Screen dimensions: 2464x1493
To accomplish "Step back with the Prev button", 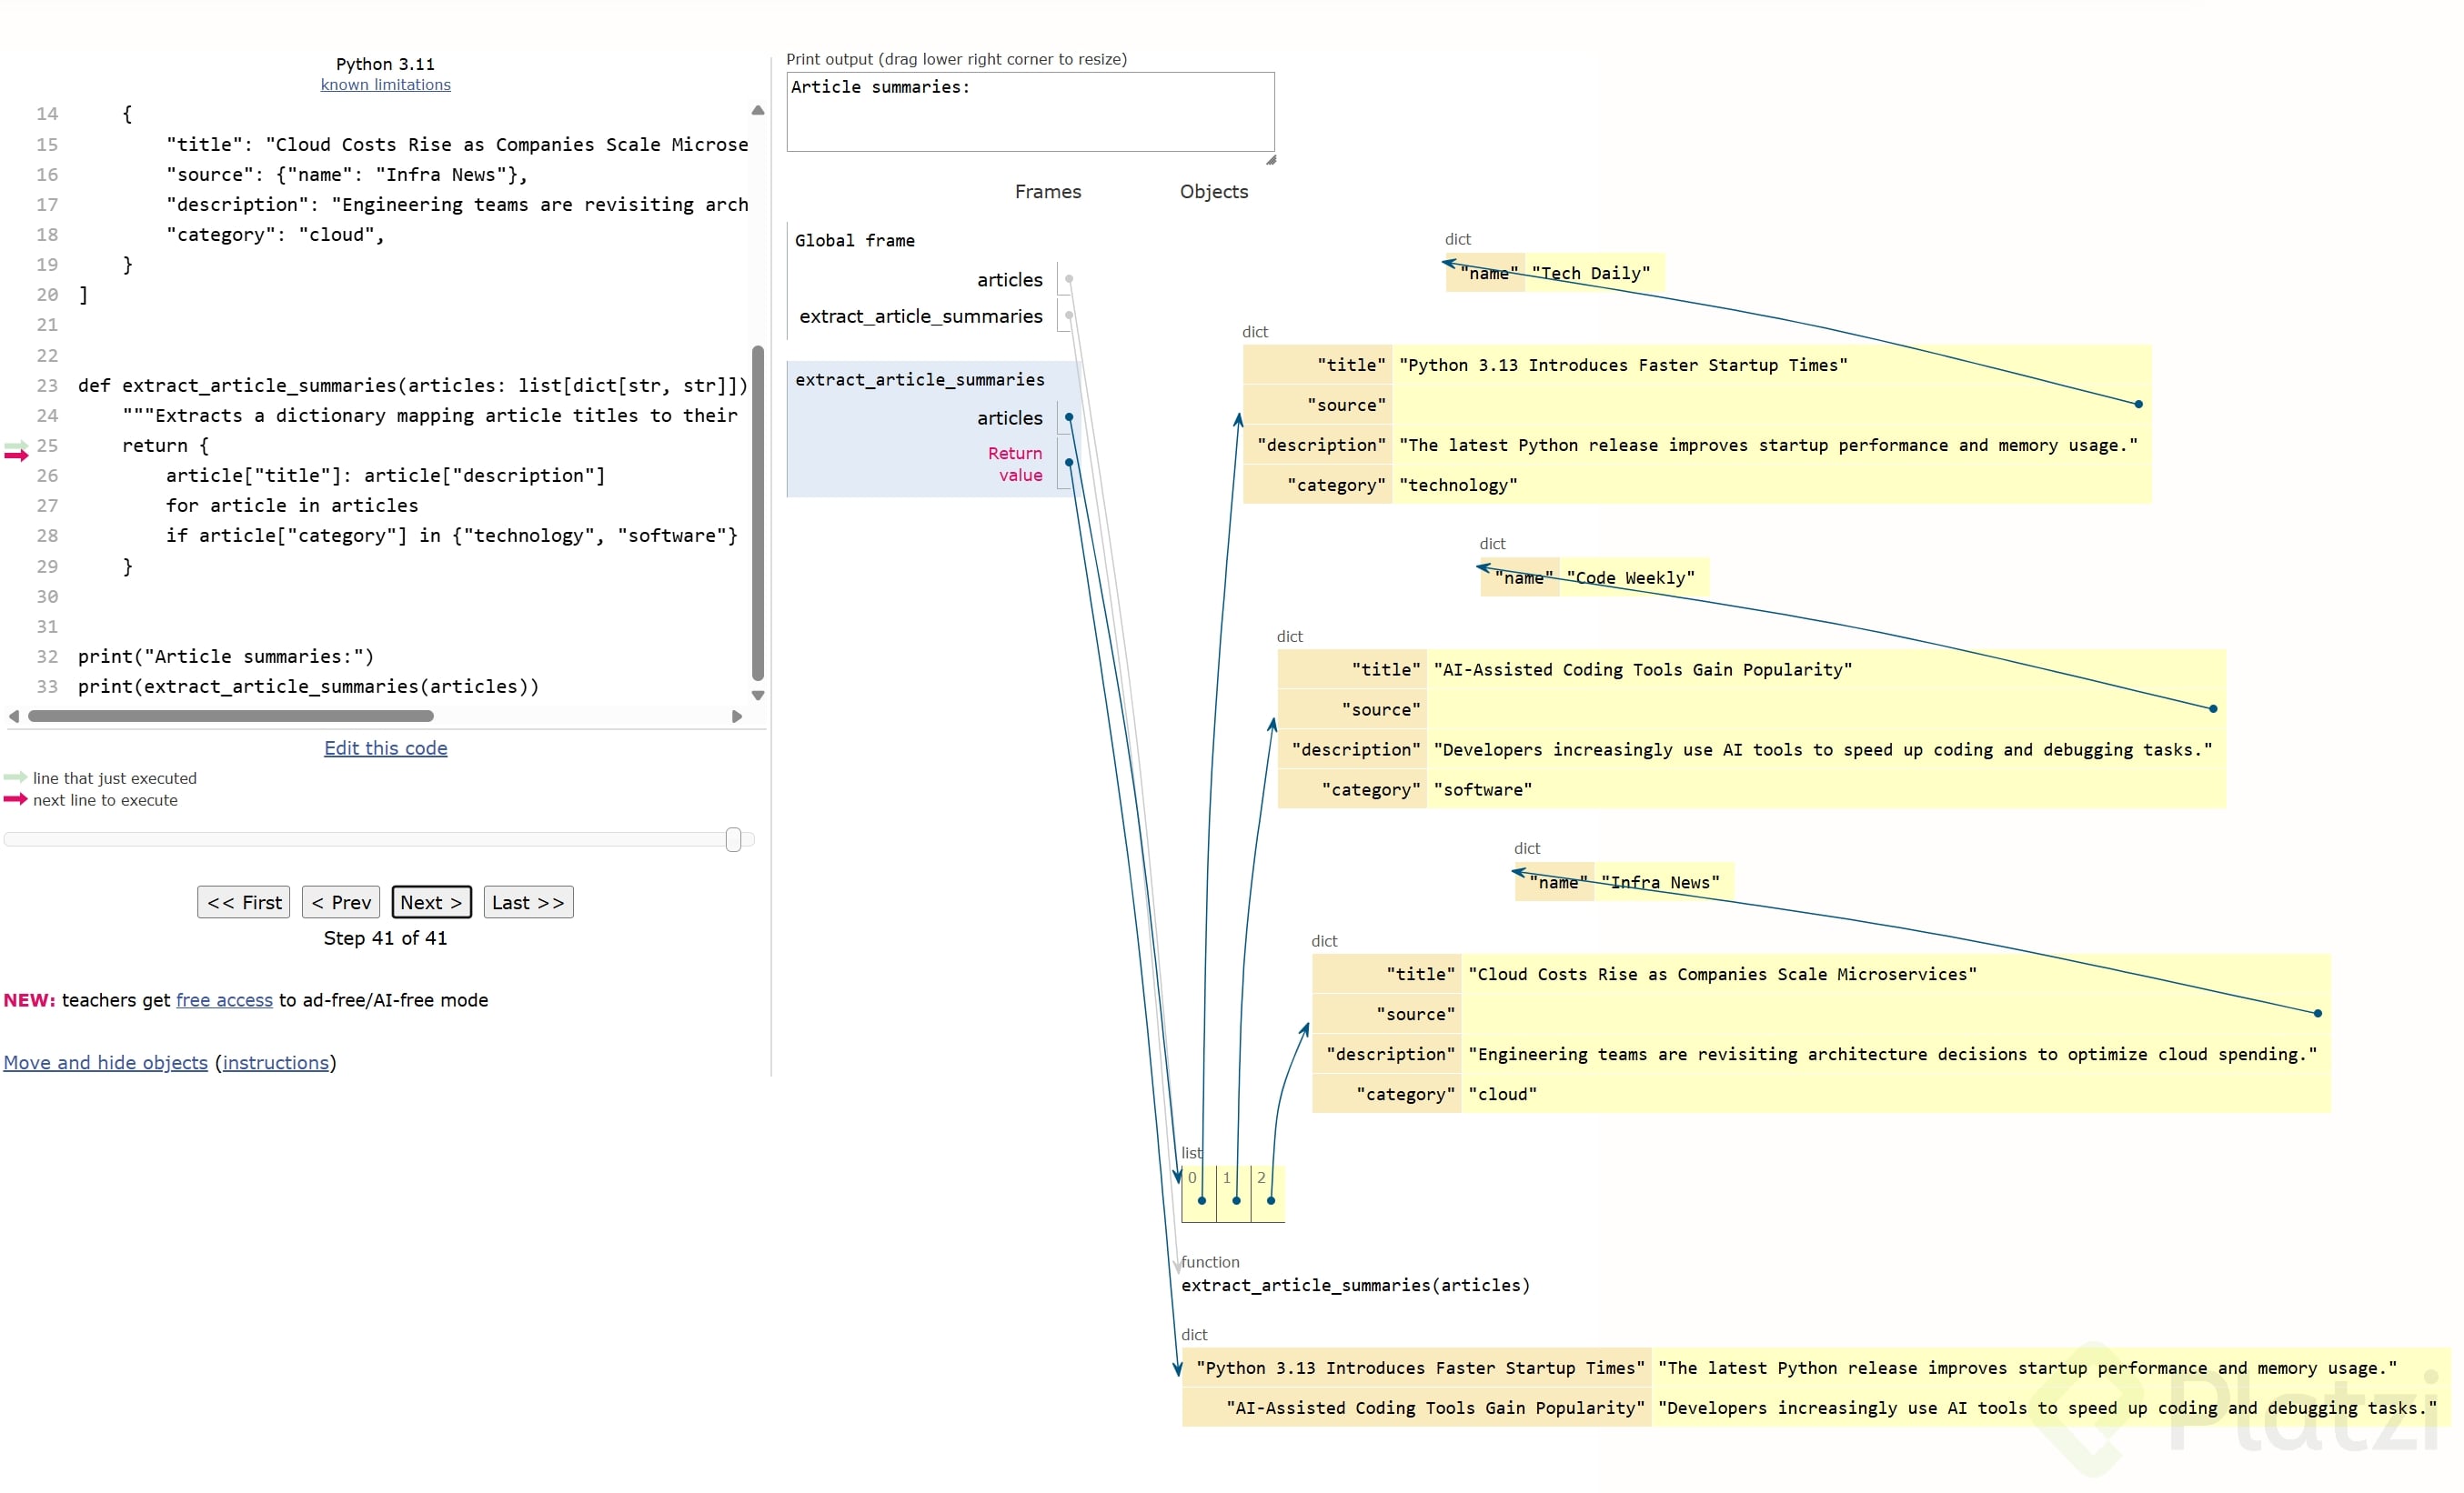I will [x=341, y=902].
